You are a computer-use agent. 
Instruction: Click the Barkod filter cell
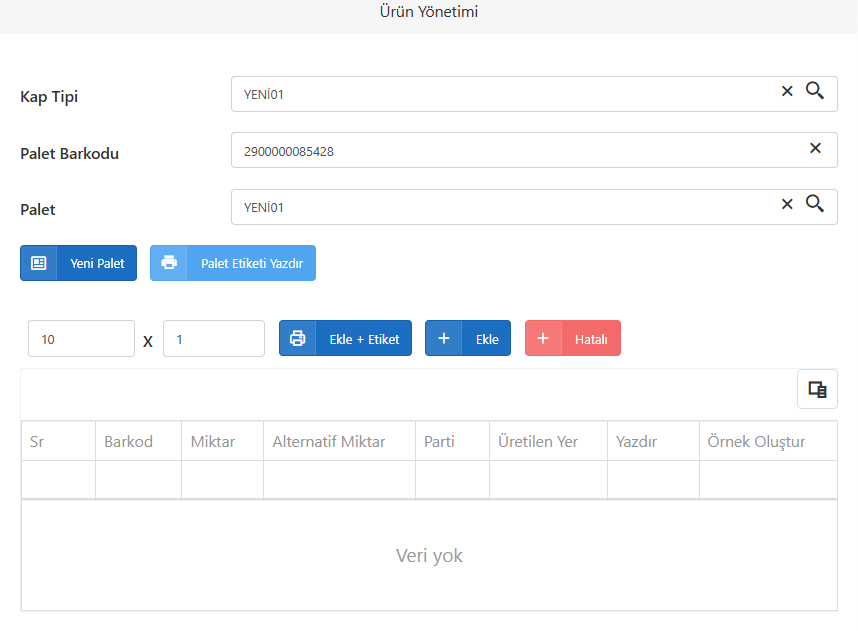138,479
